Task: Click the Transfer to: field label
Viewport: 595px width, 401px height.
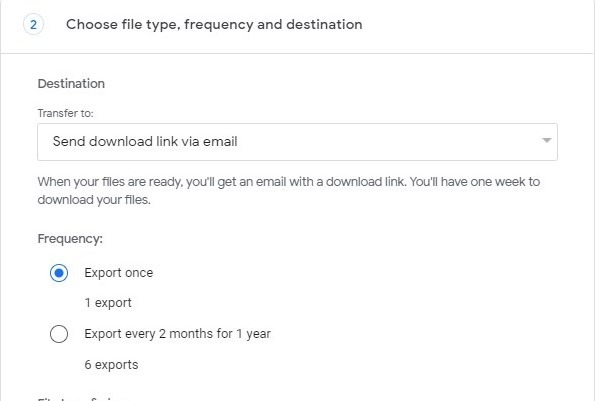Action: point(65,113)
